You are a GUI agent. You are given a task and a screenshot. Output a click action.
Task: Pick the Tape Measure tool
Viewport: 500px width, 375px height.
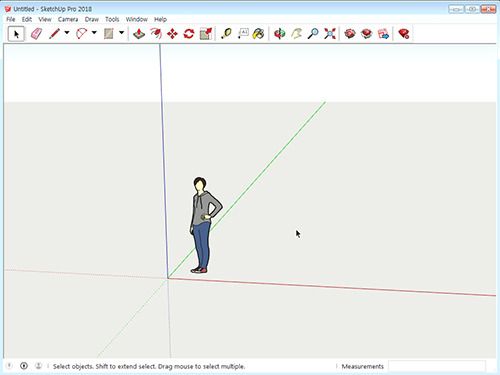coord(226,34)
